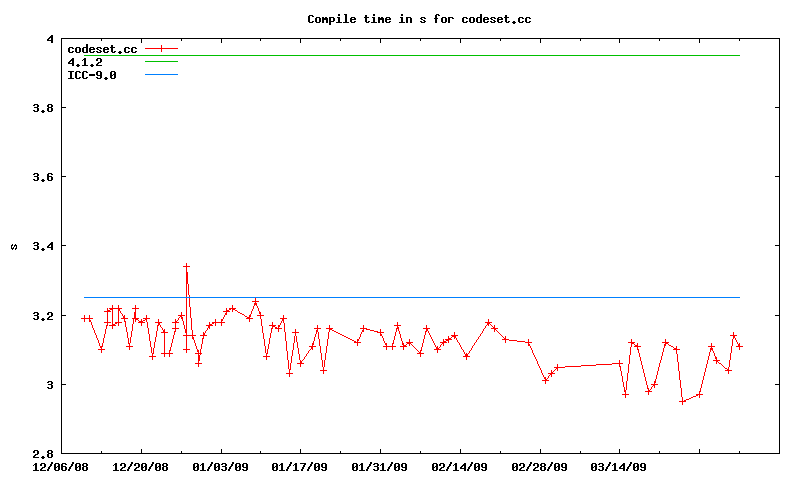The image size is (800, 480).
Task: Click the last red data point at the far right
Action: pyautogui.click(x=739, y=346)
